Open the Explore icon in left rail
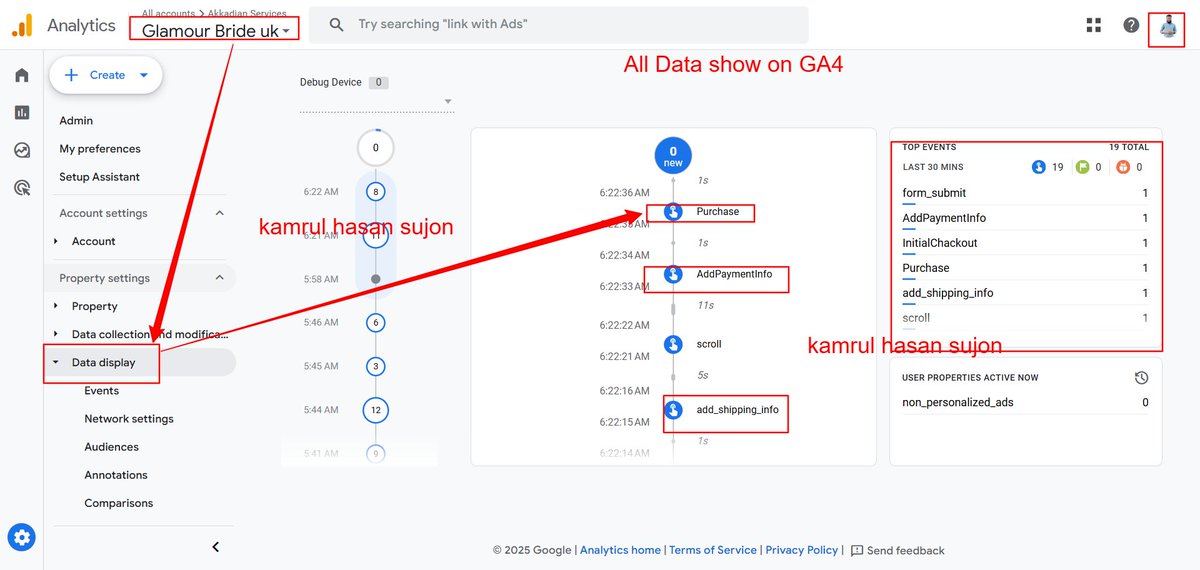 (22, 150)
